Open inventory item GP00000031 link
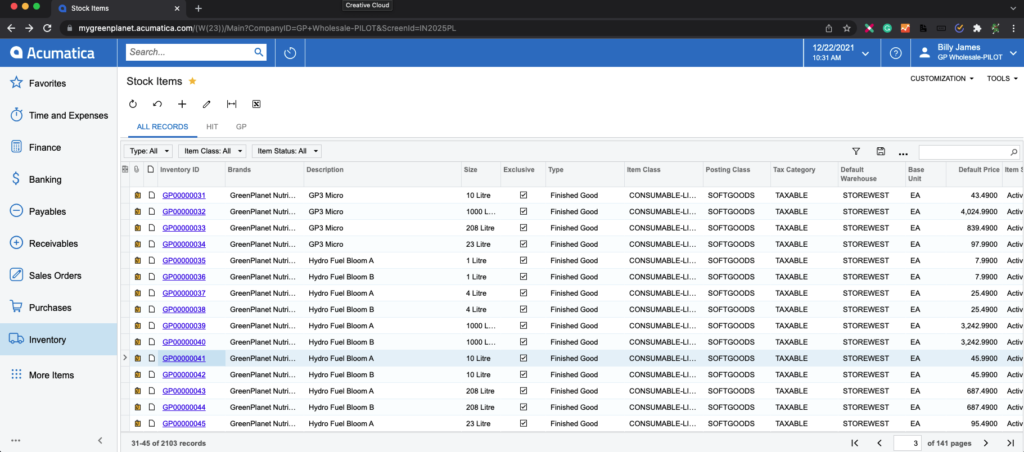Image resolution: width=1024 pixels, height=452 pixels. pyautogui.click(x=184, y=195)
